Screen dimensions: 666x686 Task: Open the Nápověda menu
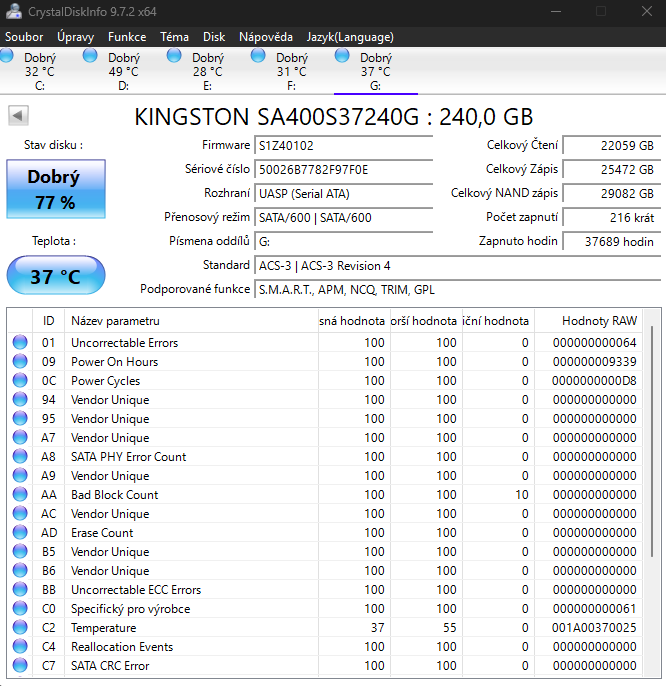(x=266, y=37)
